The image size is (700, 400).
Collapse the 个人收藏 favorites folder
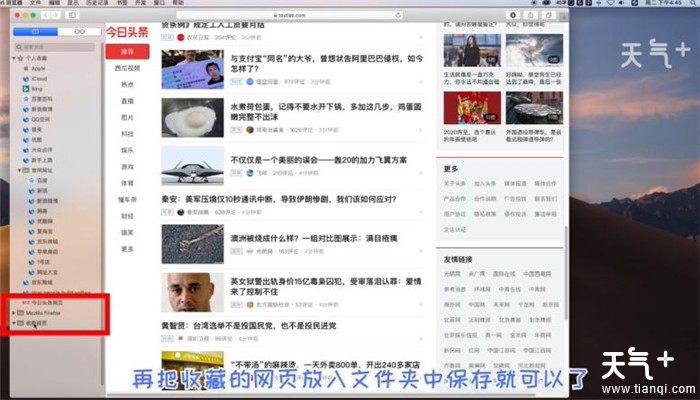tap(10, 60)
